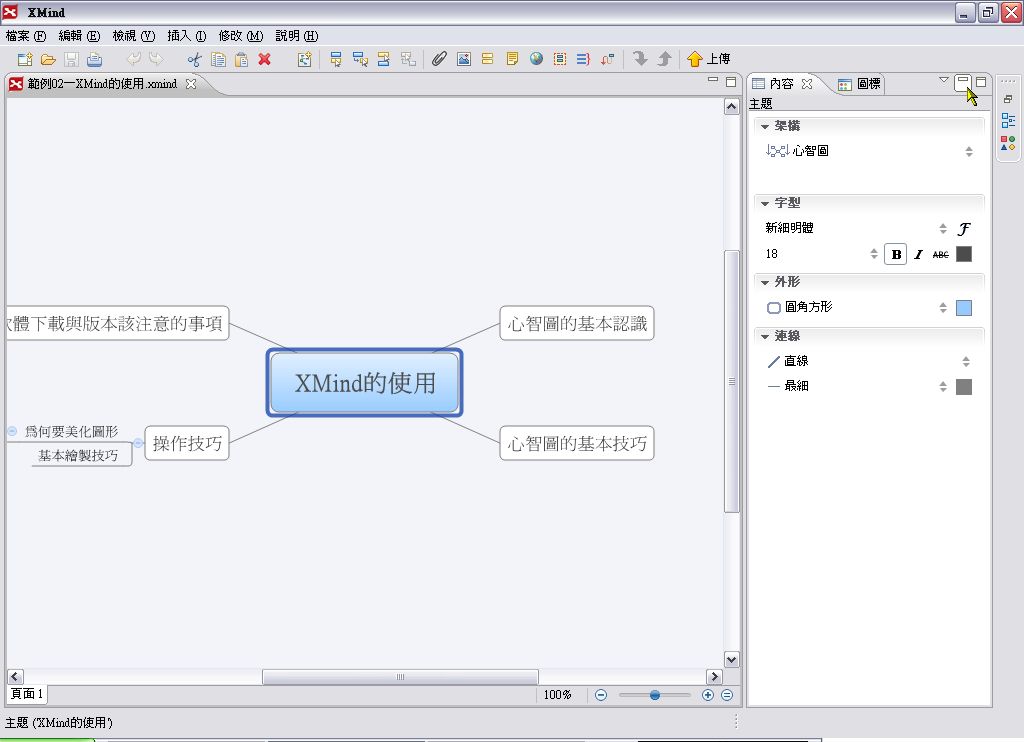This screenshot has width=1024, height=742.
Task: Click the Insert image icon
Action: coord(464,59)
